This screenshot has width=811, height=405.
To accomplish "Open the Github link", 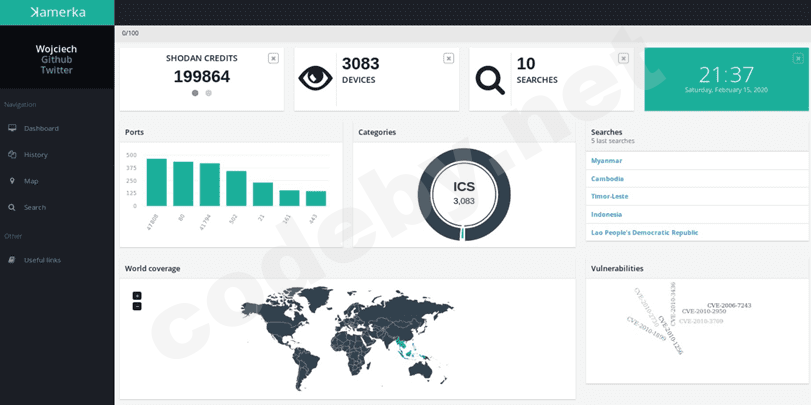I will tap(56, 59).
